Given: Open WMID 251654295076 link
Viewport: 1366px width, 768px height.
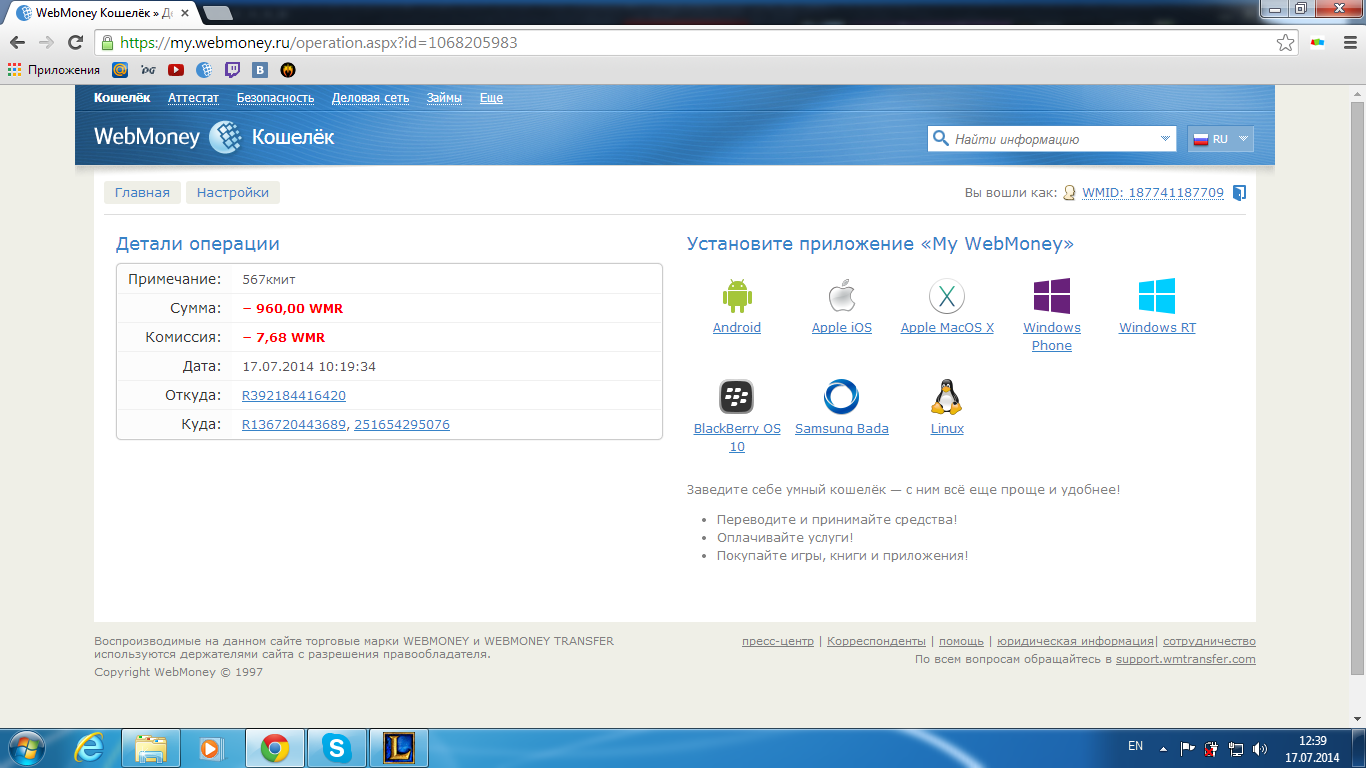Looking at the screenshot, I should click(402, 425).
